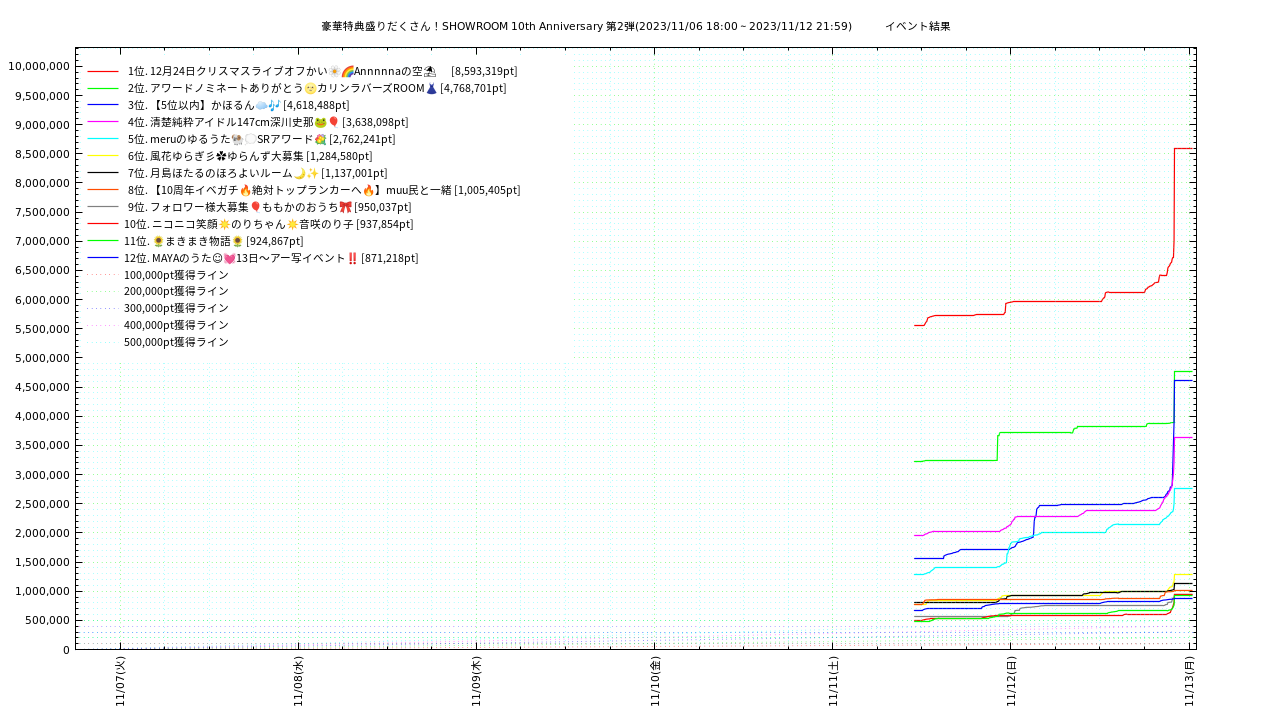Select legend entry 6位 風花ゆらぎ 1,284,580pt

250,157
